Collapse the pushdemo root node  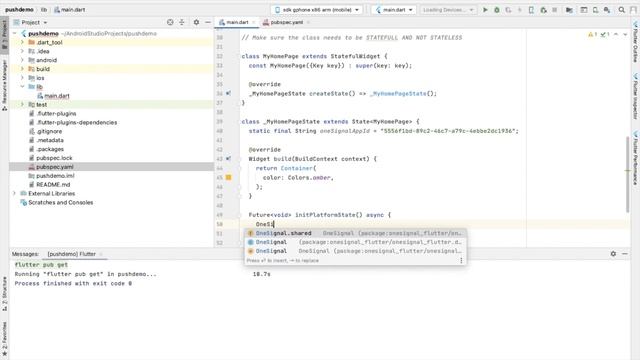[15, 33]
